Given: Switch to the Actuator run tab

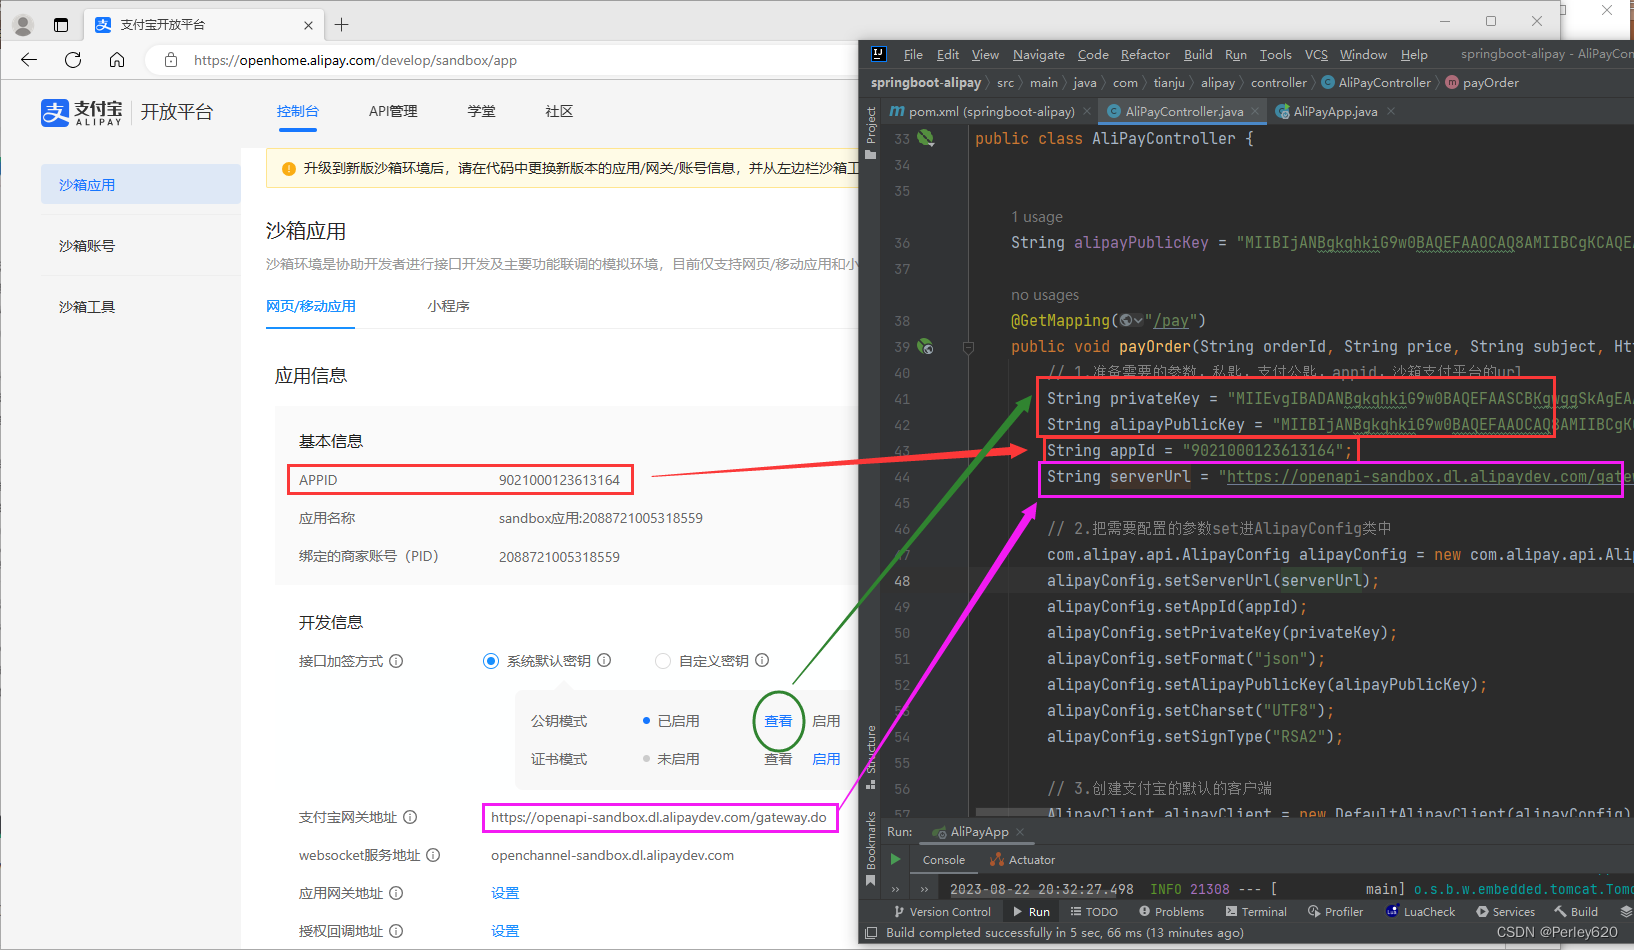Looking at the screenshot, I should click(x=1022, y=860).
